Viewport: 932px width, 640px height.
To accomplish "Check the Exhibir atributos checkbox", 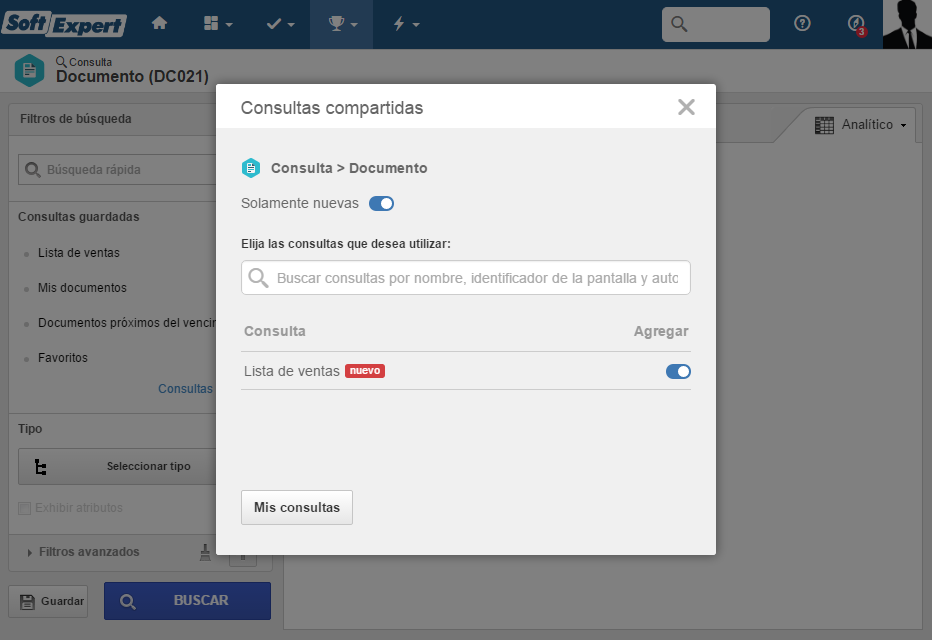I will point(24,508).
